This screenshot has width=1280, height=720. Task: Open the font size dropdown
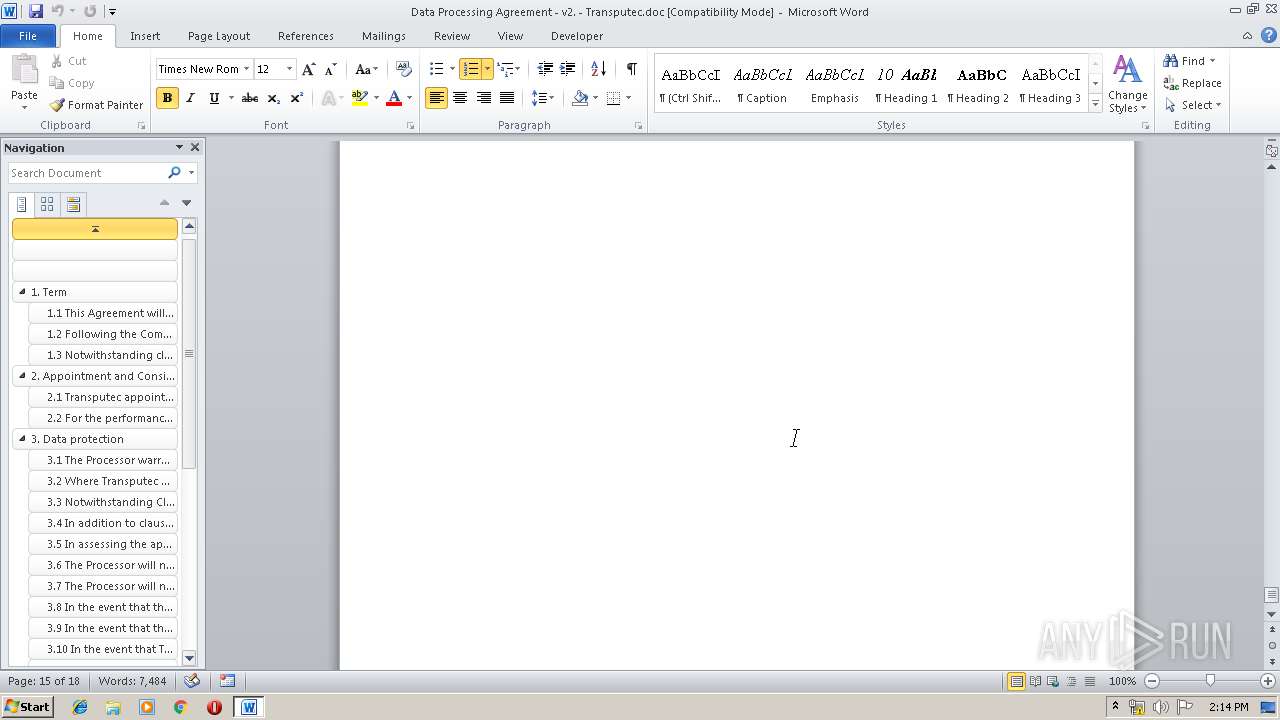point(290,69)
